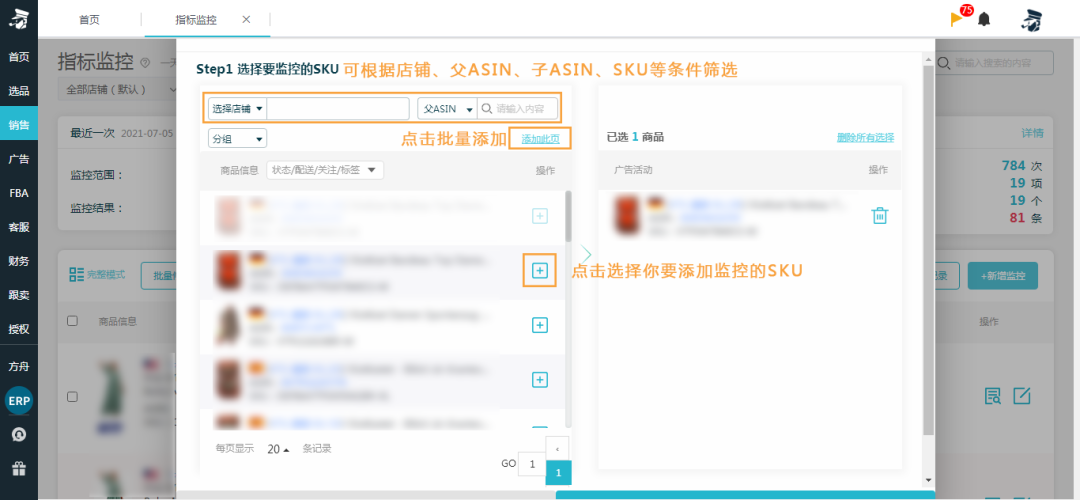This screenshot has width=1080, height=500.
Task: Toggle the select-all checkbox by 商品信息
Action: coord(72,321)
